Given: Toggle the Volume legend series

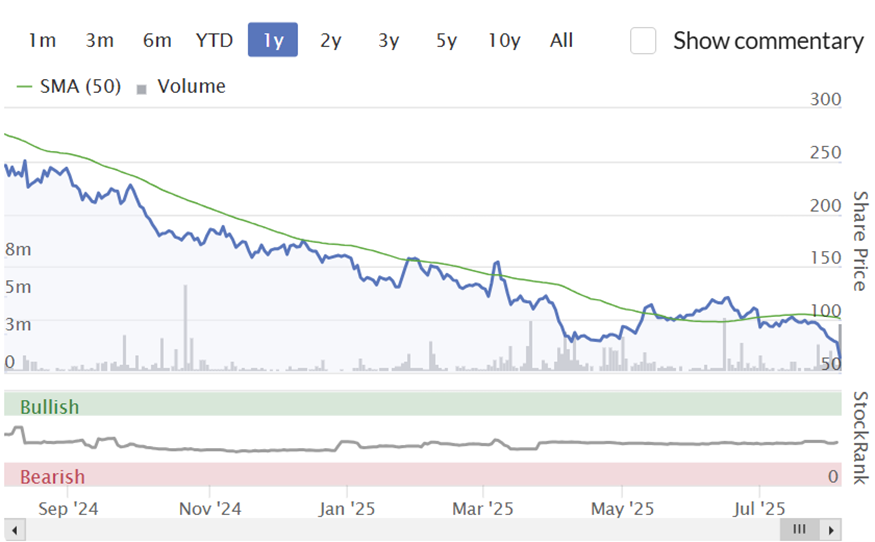Looking at the screenshot, I should click(x=181, y=87).
